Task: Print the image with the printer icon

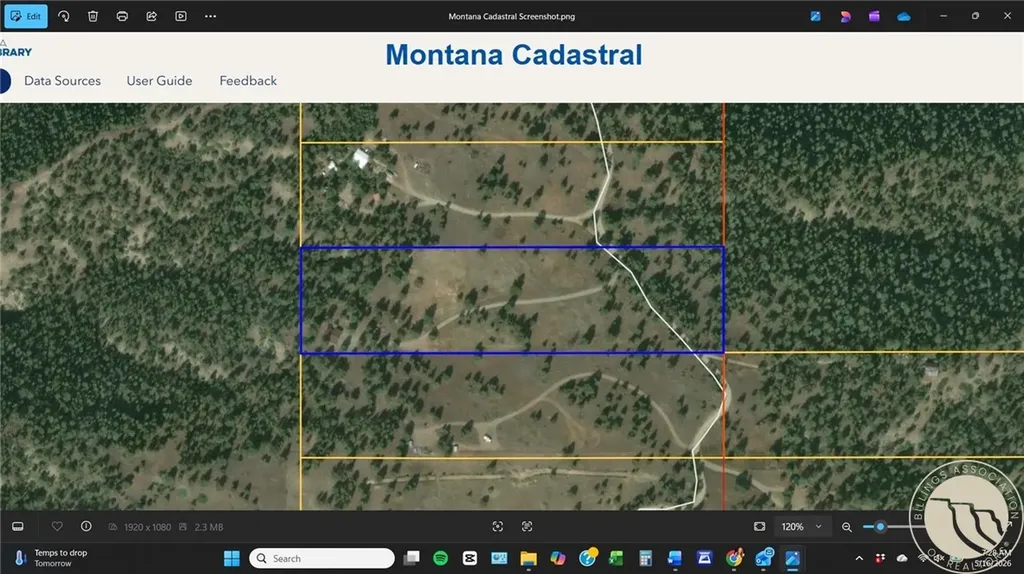Action: (x=122, y=16)
